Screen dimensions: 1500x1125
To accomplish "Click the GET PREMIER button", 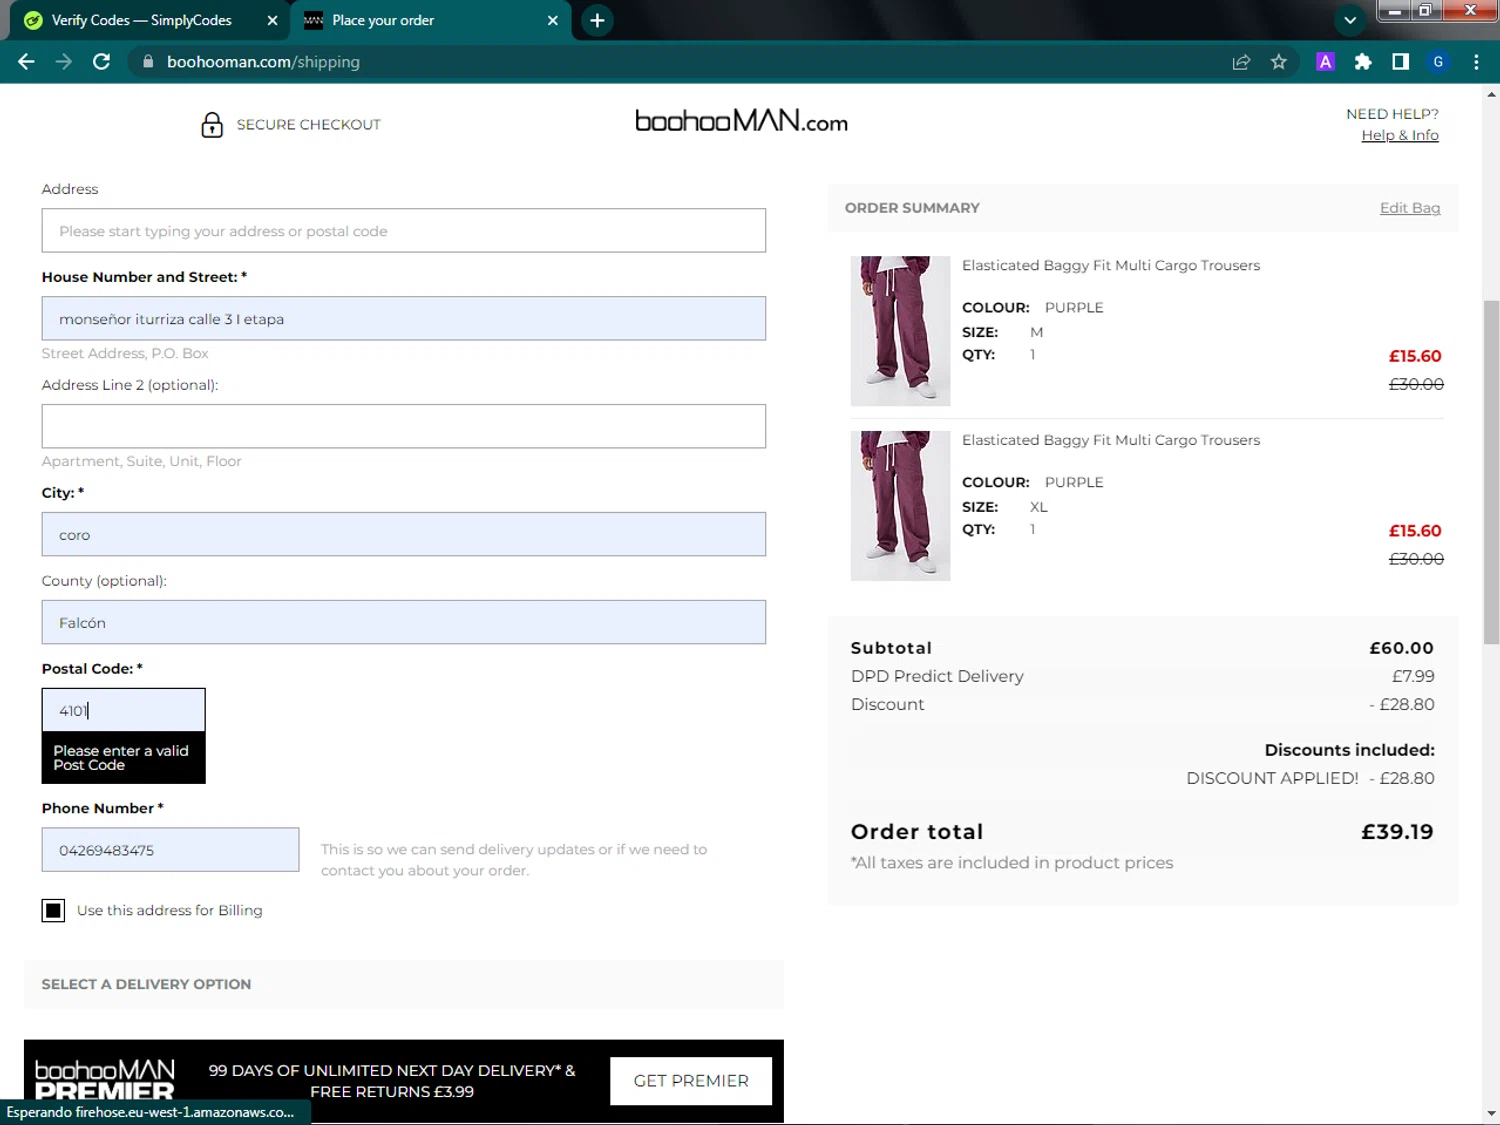I will pyautogui.click(x=691, y=1081).
